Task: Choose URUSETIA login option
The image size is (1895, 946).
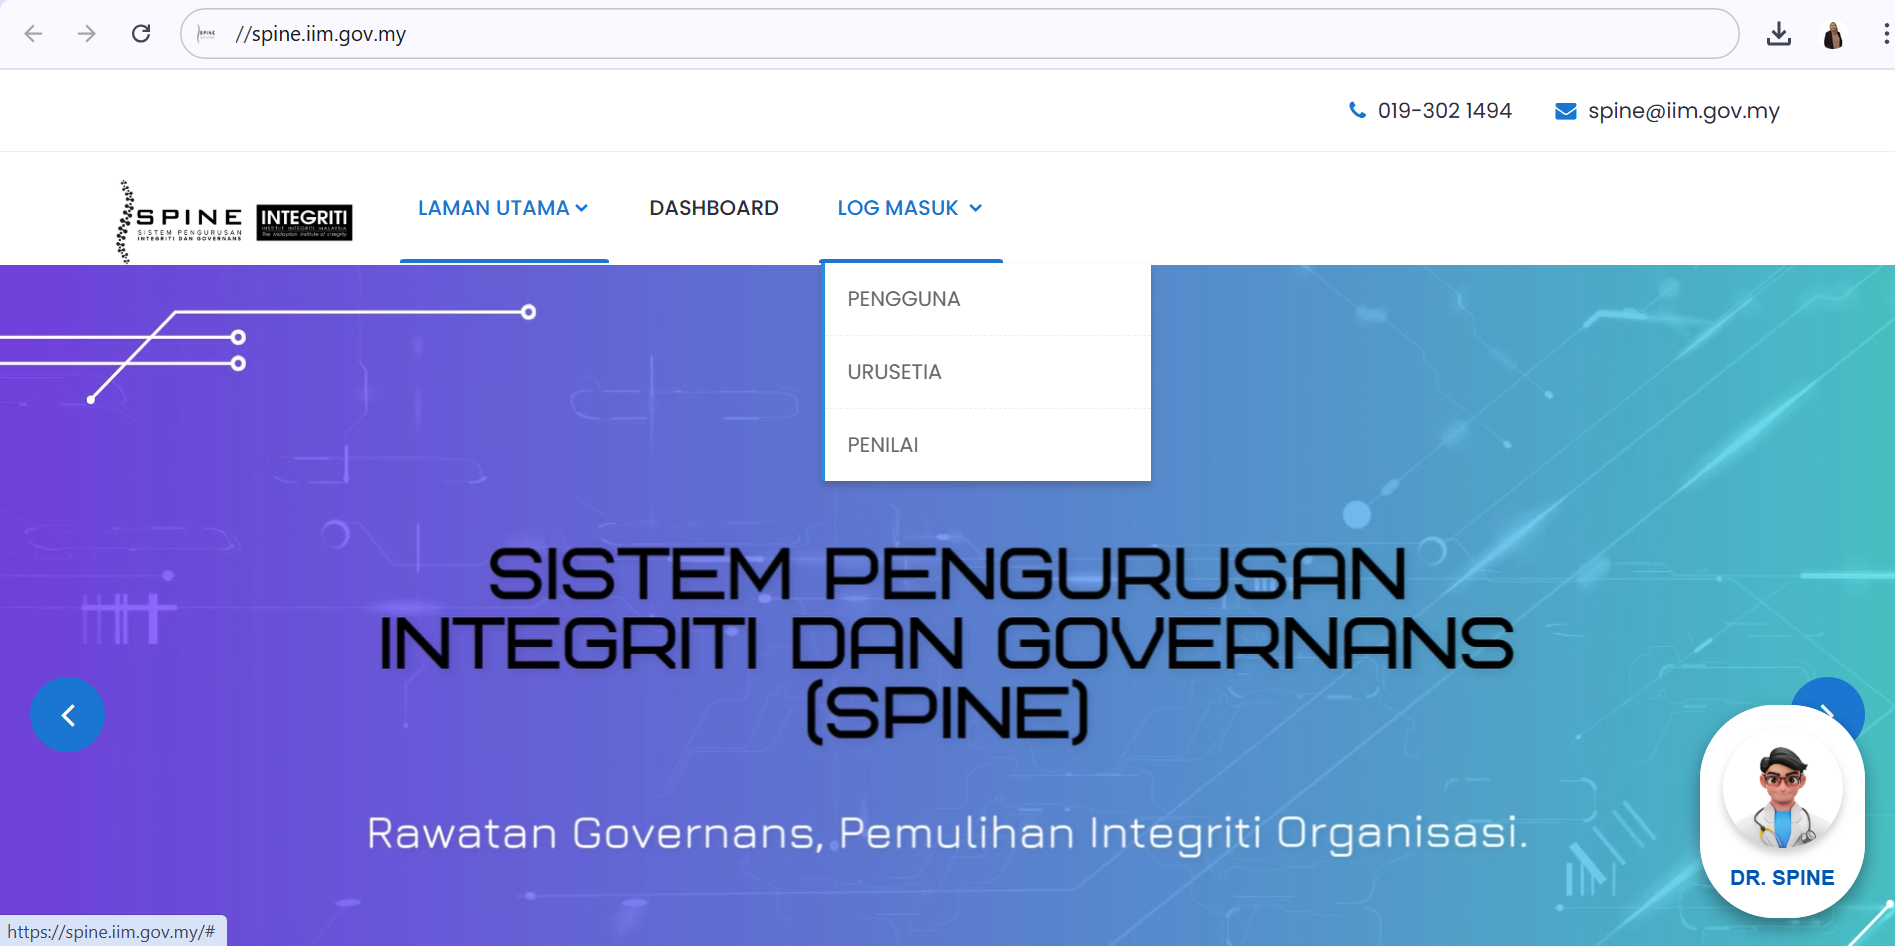Action: [894, 372]
